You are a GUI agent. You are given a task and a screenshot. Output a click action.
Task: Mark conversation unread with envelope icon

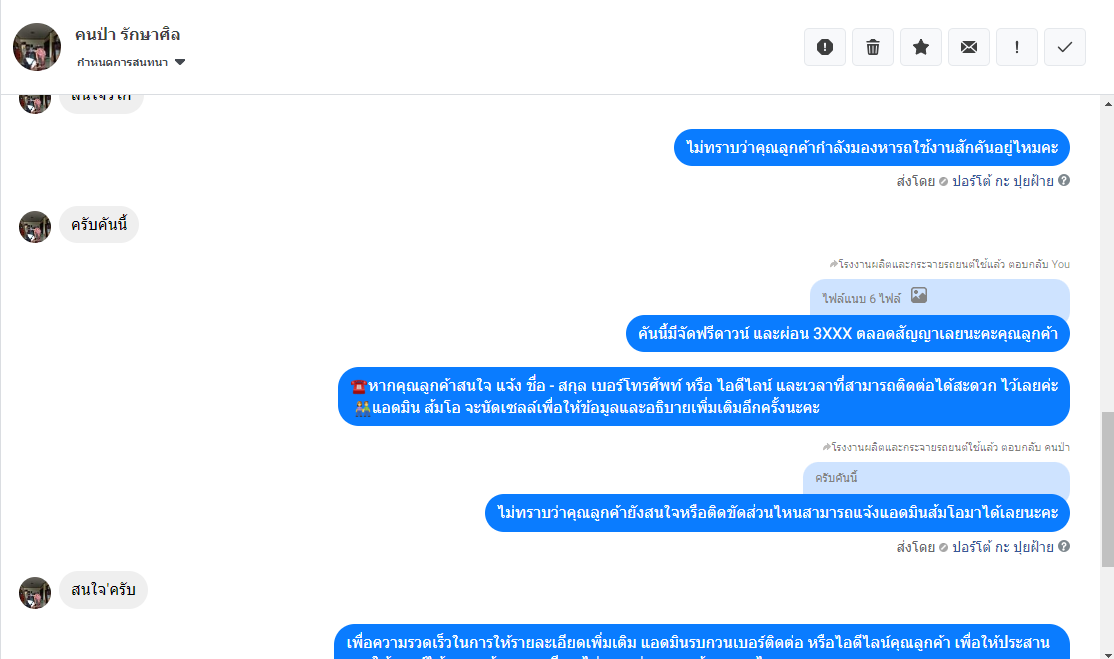(969, 47)
